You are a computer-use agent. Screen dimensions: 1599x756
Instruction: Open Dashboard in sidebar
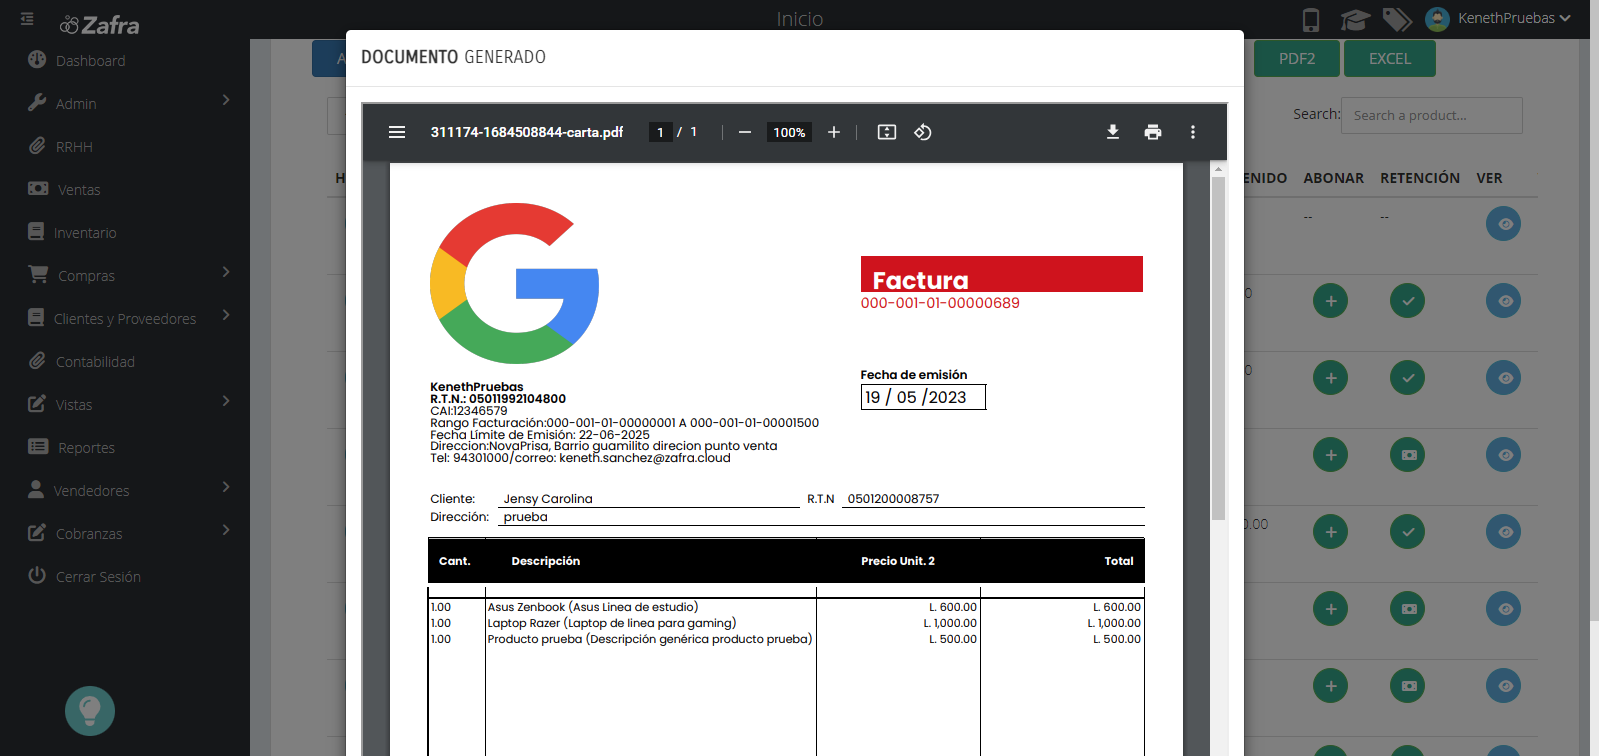[90, 61]
